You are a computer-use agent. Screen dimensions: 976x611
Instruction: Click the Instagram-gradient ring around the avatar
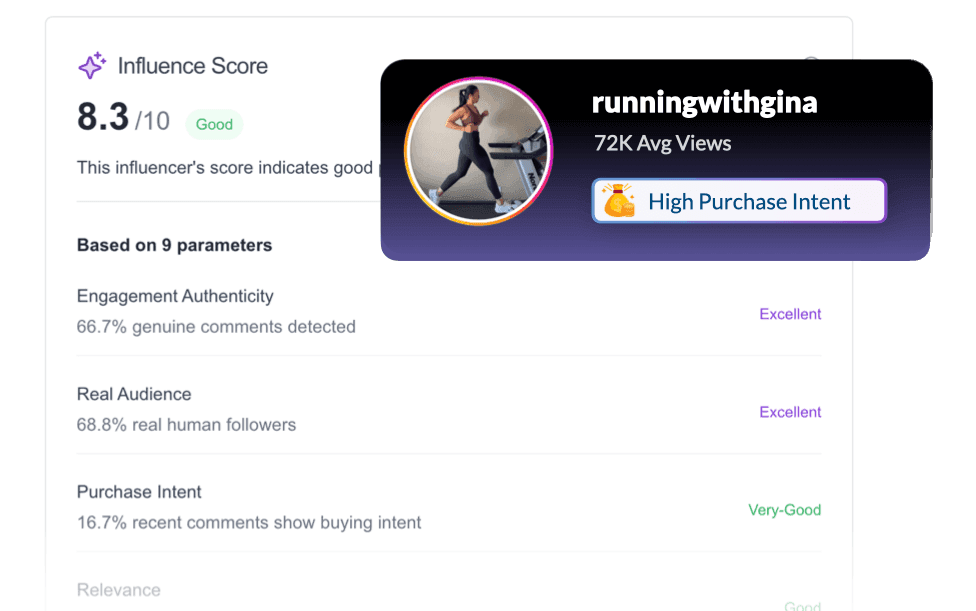click(x=480, y=83)
